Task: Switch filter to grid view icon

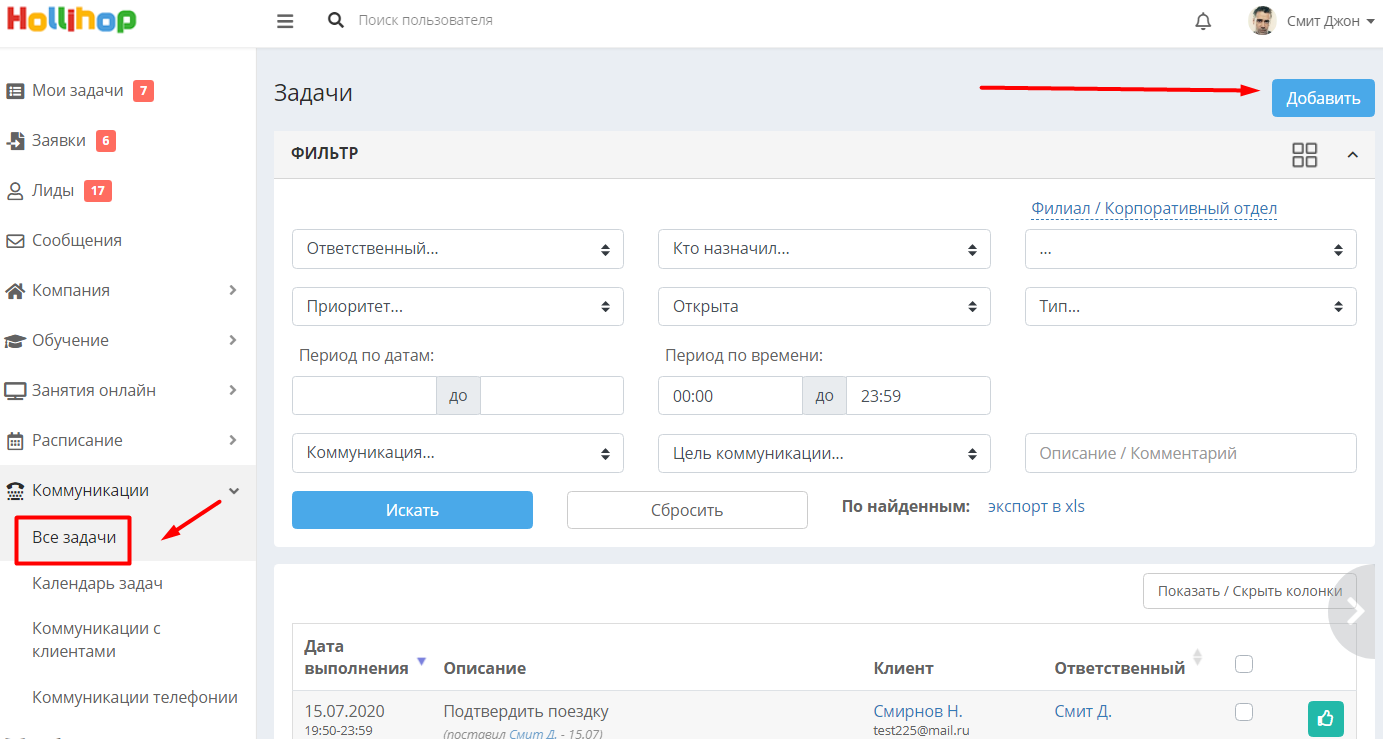Action: click(x=1305, y=155)
